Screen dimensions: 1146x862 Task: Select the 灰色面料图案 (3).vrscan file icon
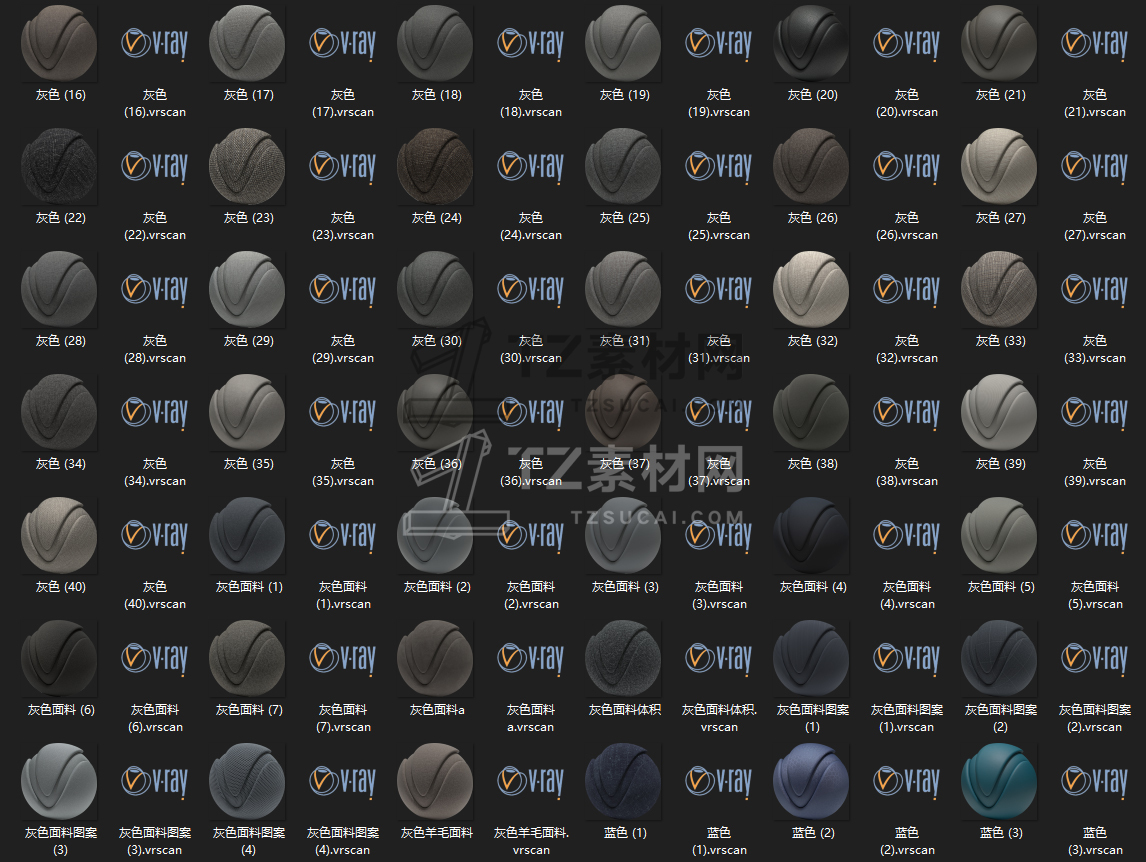154,780
